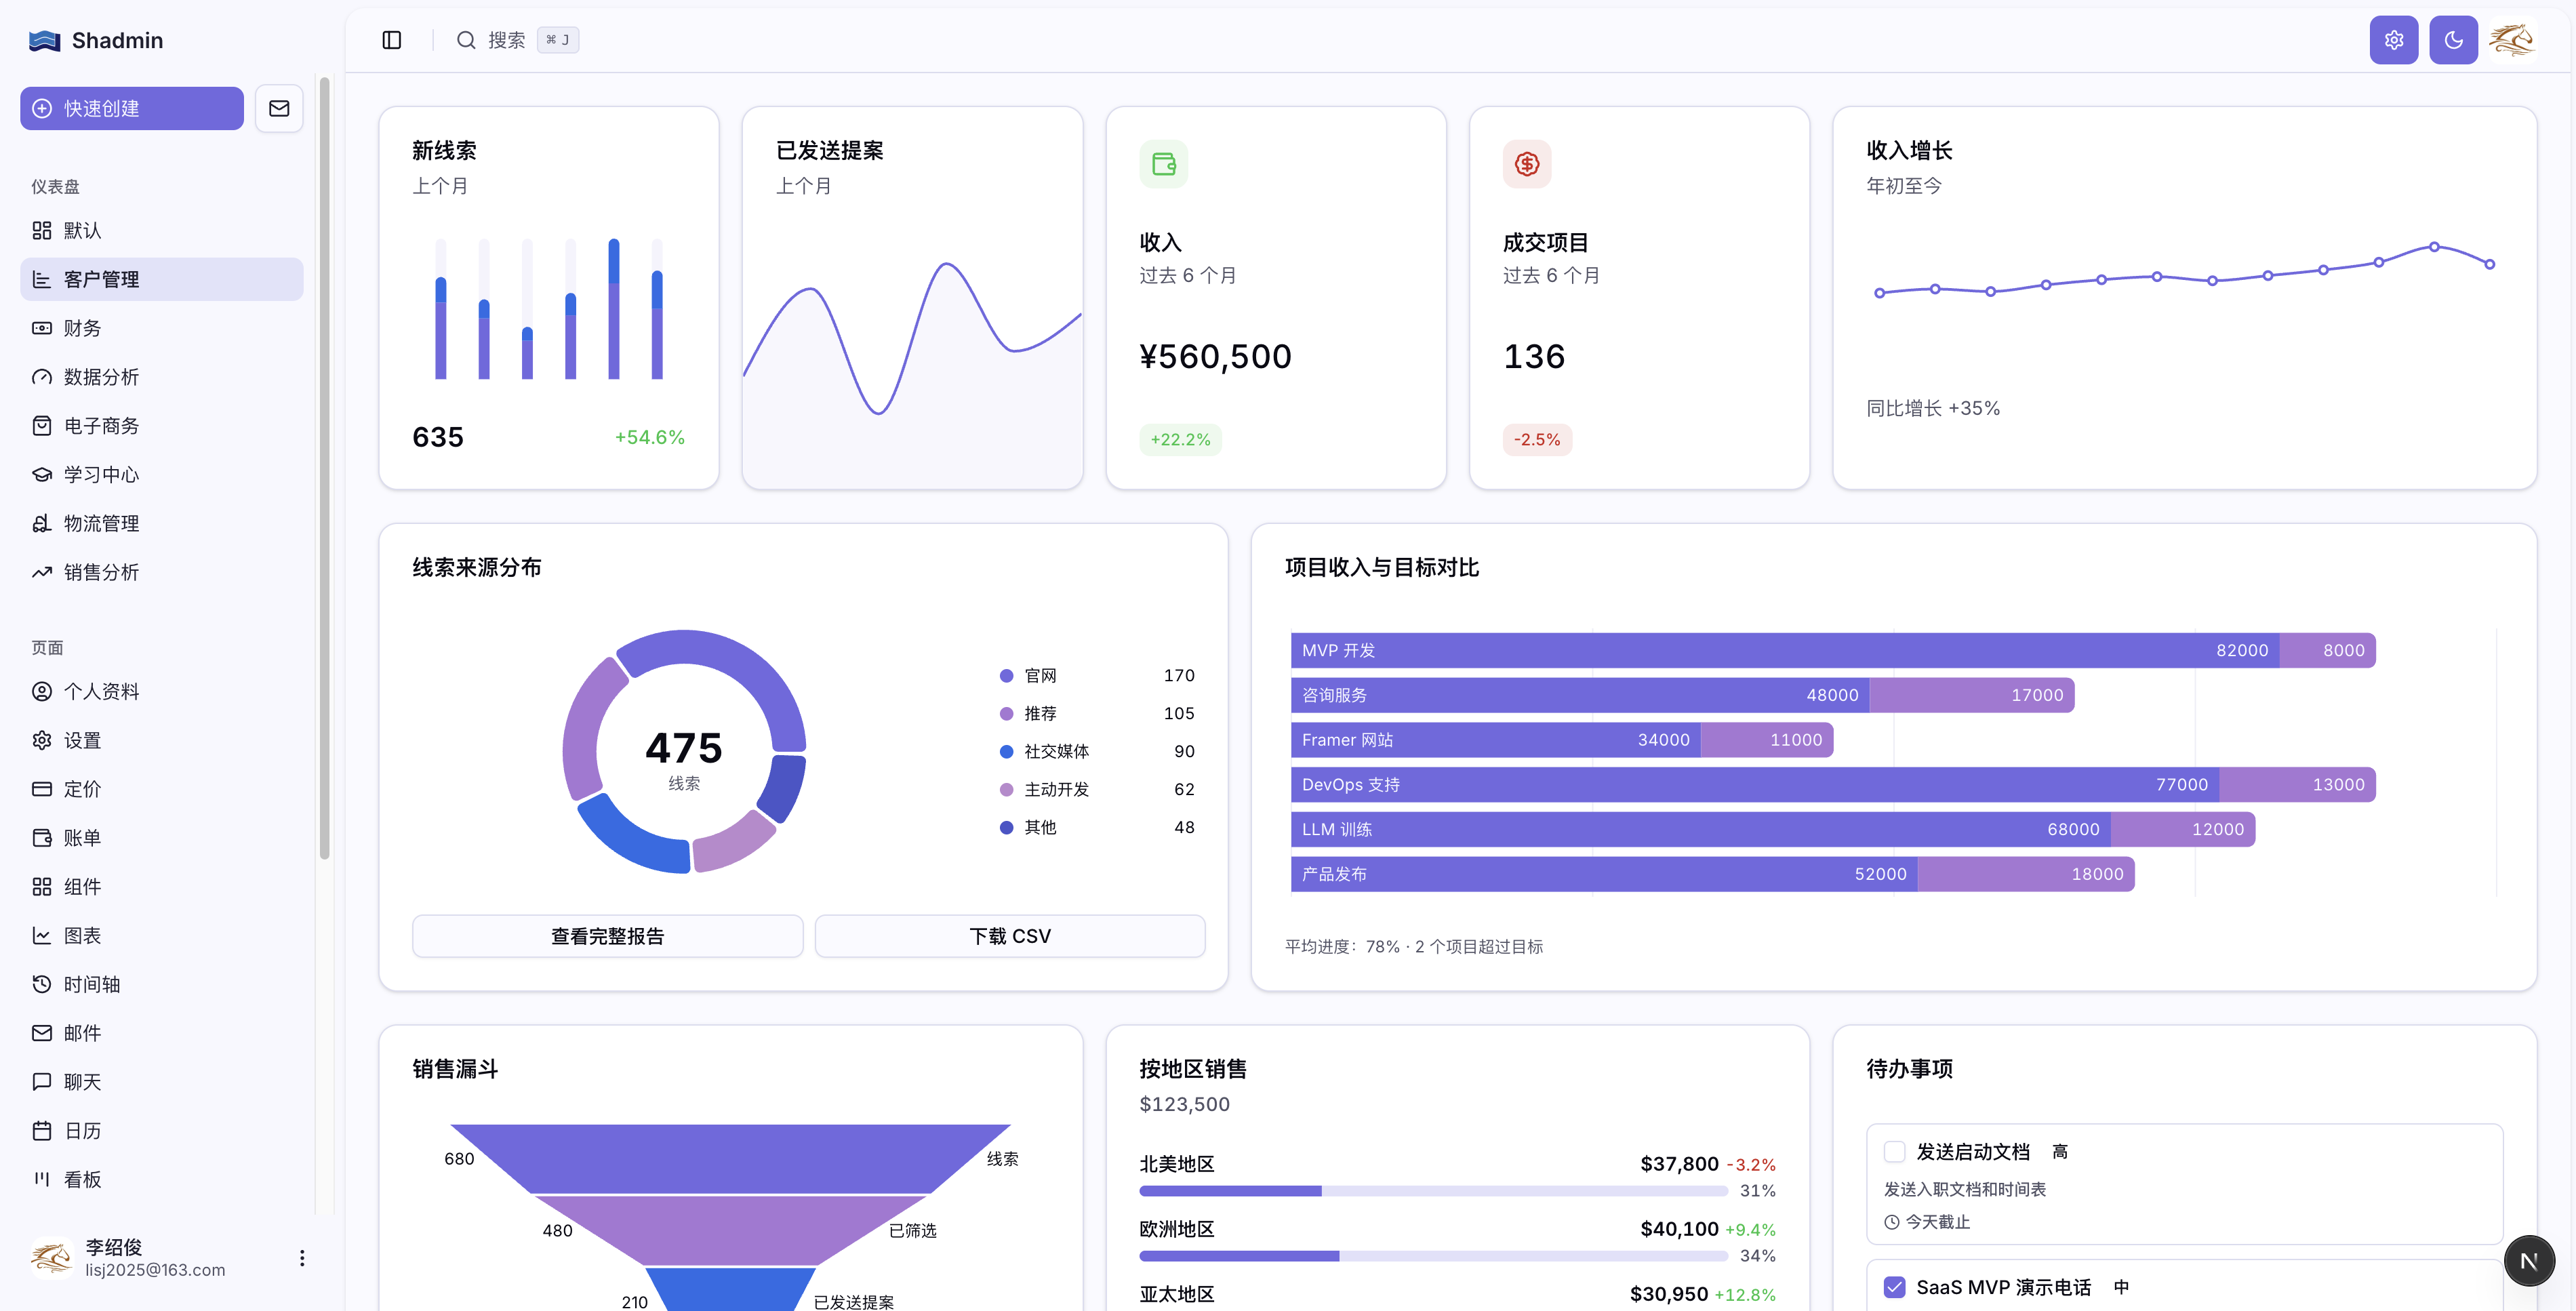Switch to dark mode moon icon
The image size is (2576, 1311).
(2453, 40)
